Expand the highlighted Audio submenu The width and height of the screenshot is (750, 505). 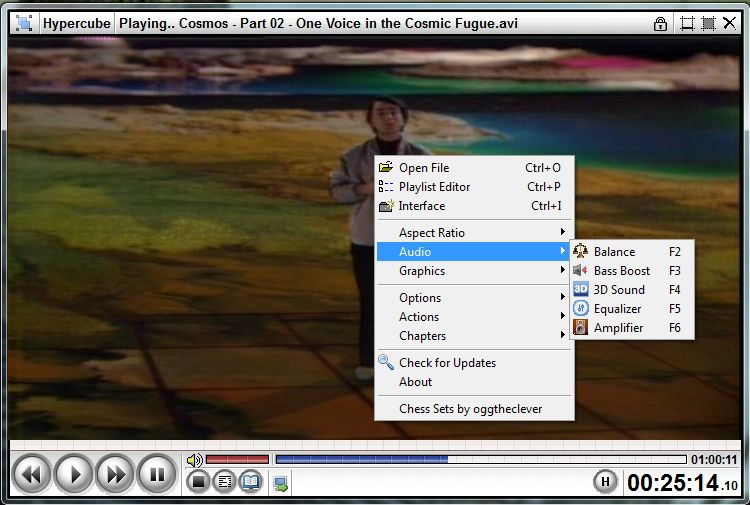pos(474,252)
